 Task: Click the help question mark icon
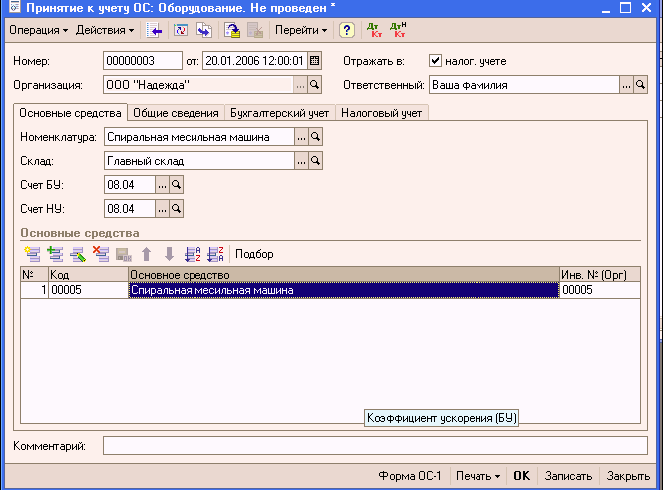(347, 30)
